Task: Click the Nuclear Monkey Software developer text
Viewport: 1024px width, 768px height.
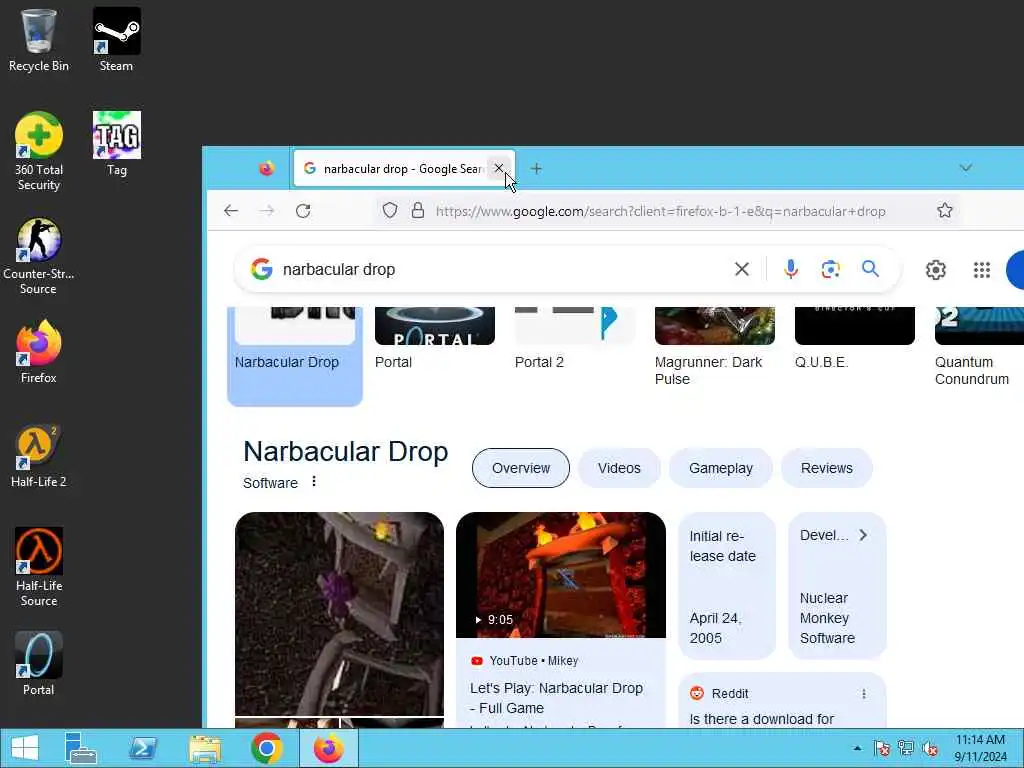Action: [827, 618]
